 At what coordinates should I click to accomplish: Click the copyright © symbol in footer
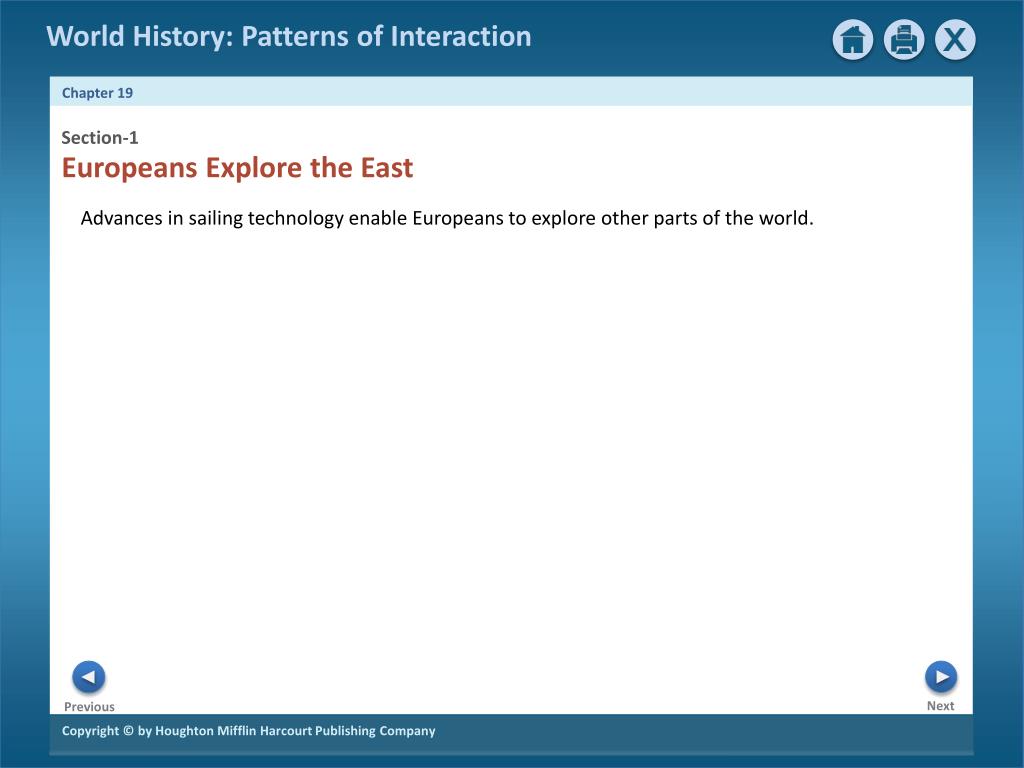128,731
